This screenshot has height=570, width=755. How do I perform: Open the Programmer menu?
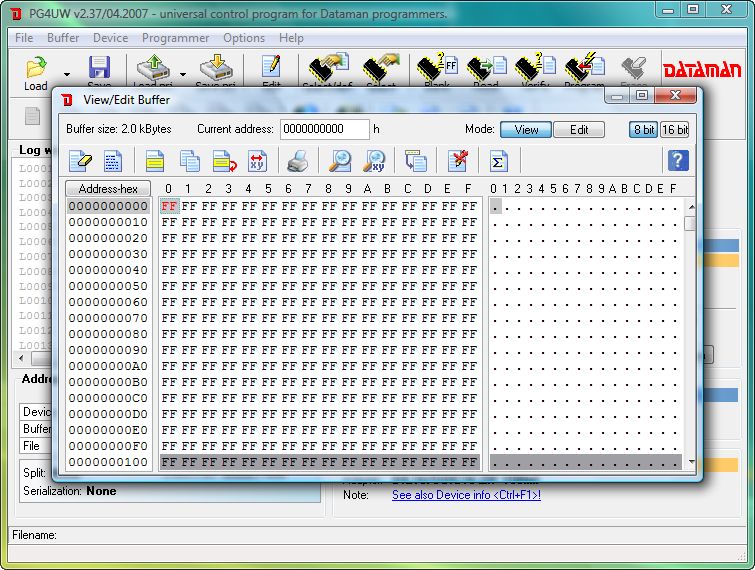[x=175, y=38]
